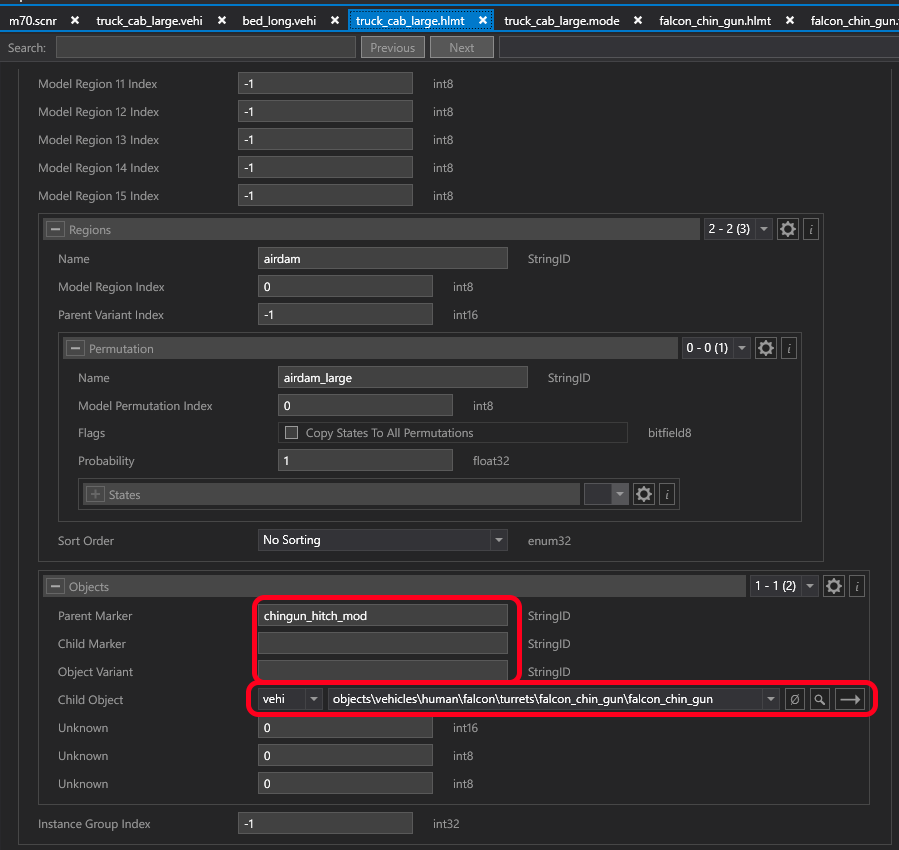The image size is (899, 850).
Task: Collapse the Regions block
Action: (x=56, y=230)
